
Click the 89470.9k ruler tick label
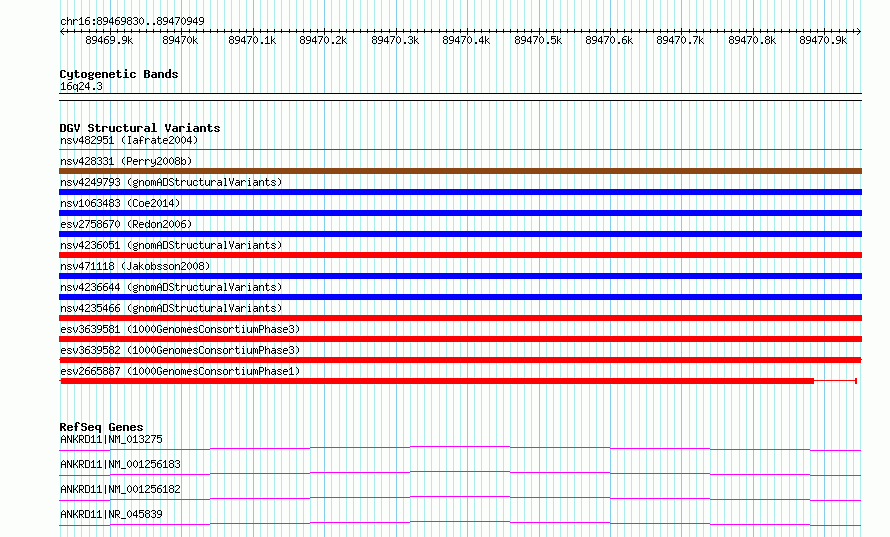tap(823, 40)
